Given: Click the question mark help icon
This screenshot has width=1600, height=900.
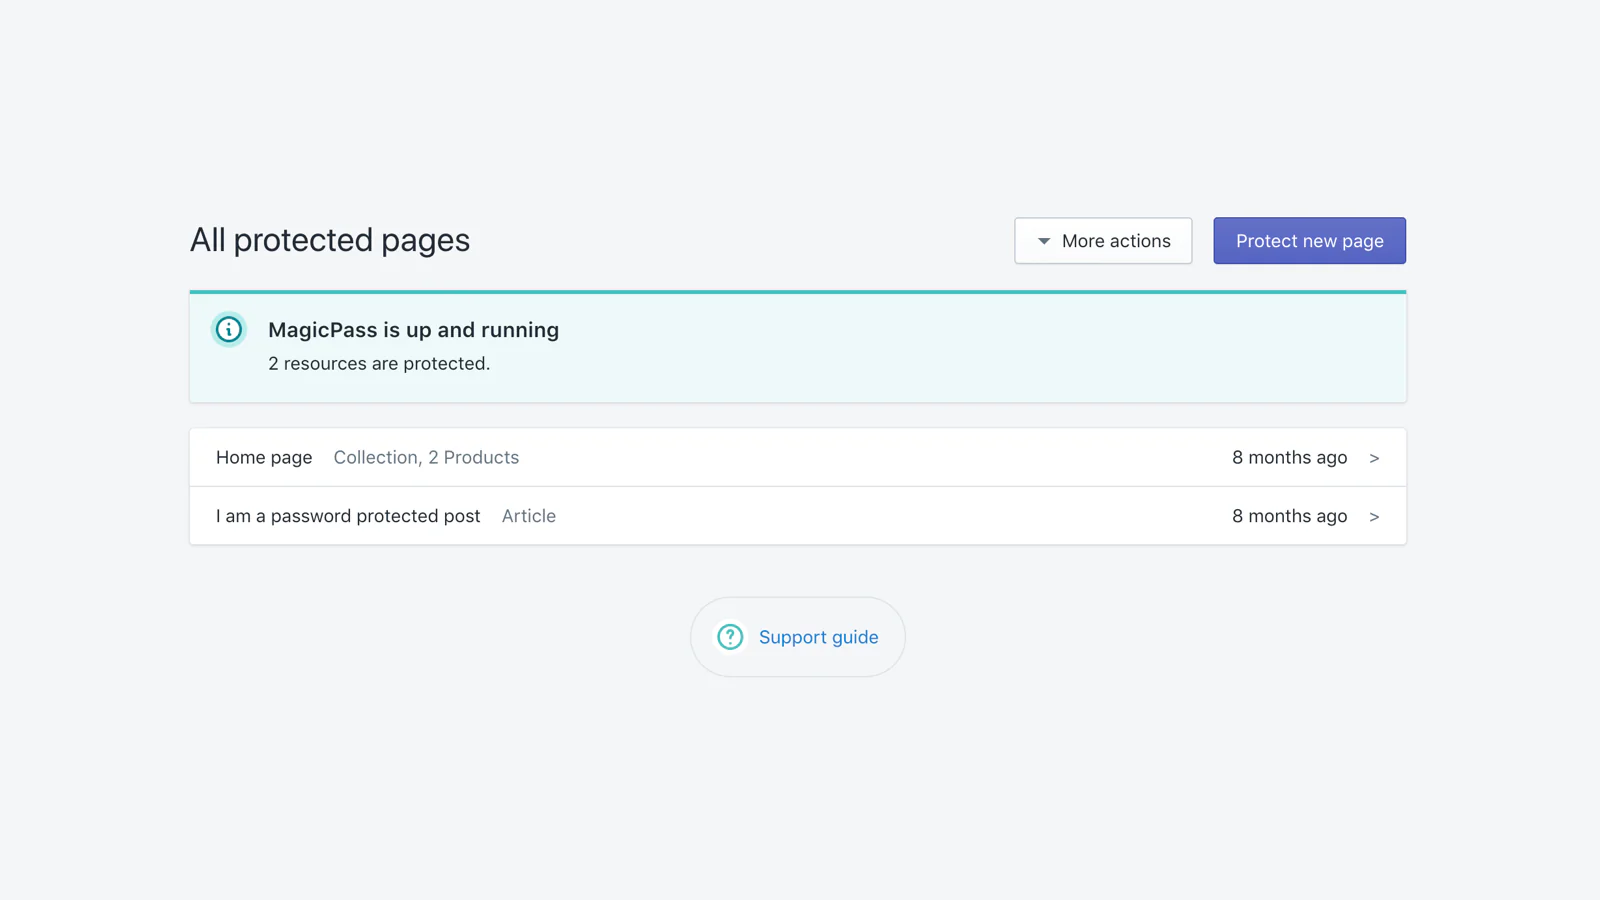Looking at the screenshot, I should click(730, 637).
